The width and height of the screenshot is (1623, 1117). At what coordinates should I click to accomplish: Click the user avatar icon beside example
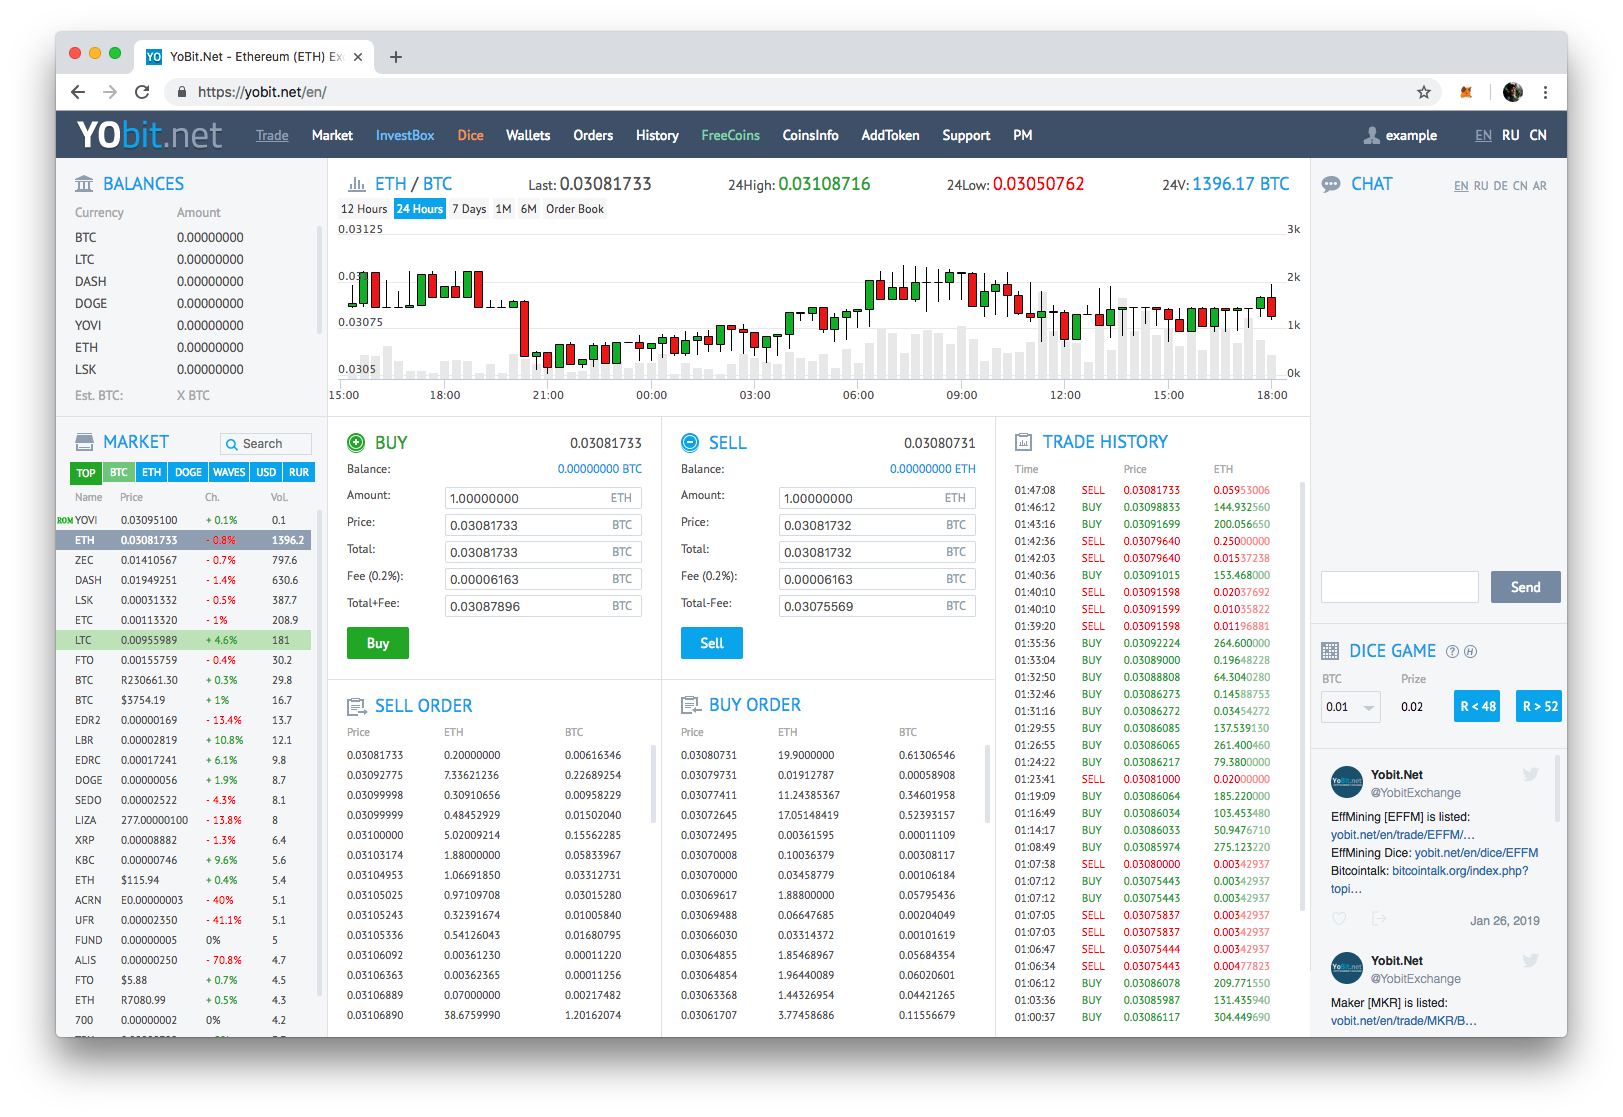tap(1372, 135)
